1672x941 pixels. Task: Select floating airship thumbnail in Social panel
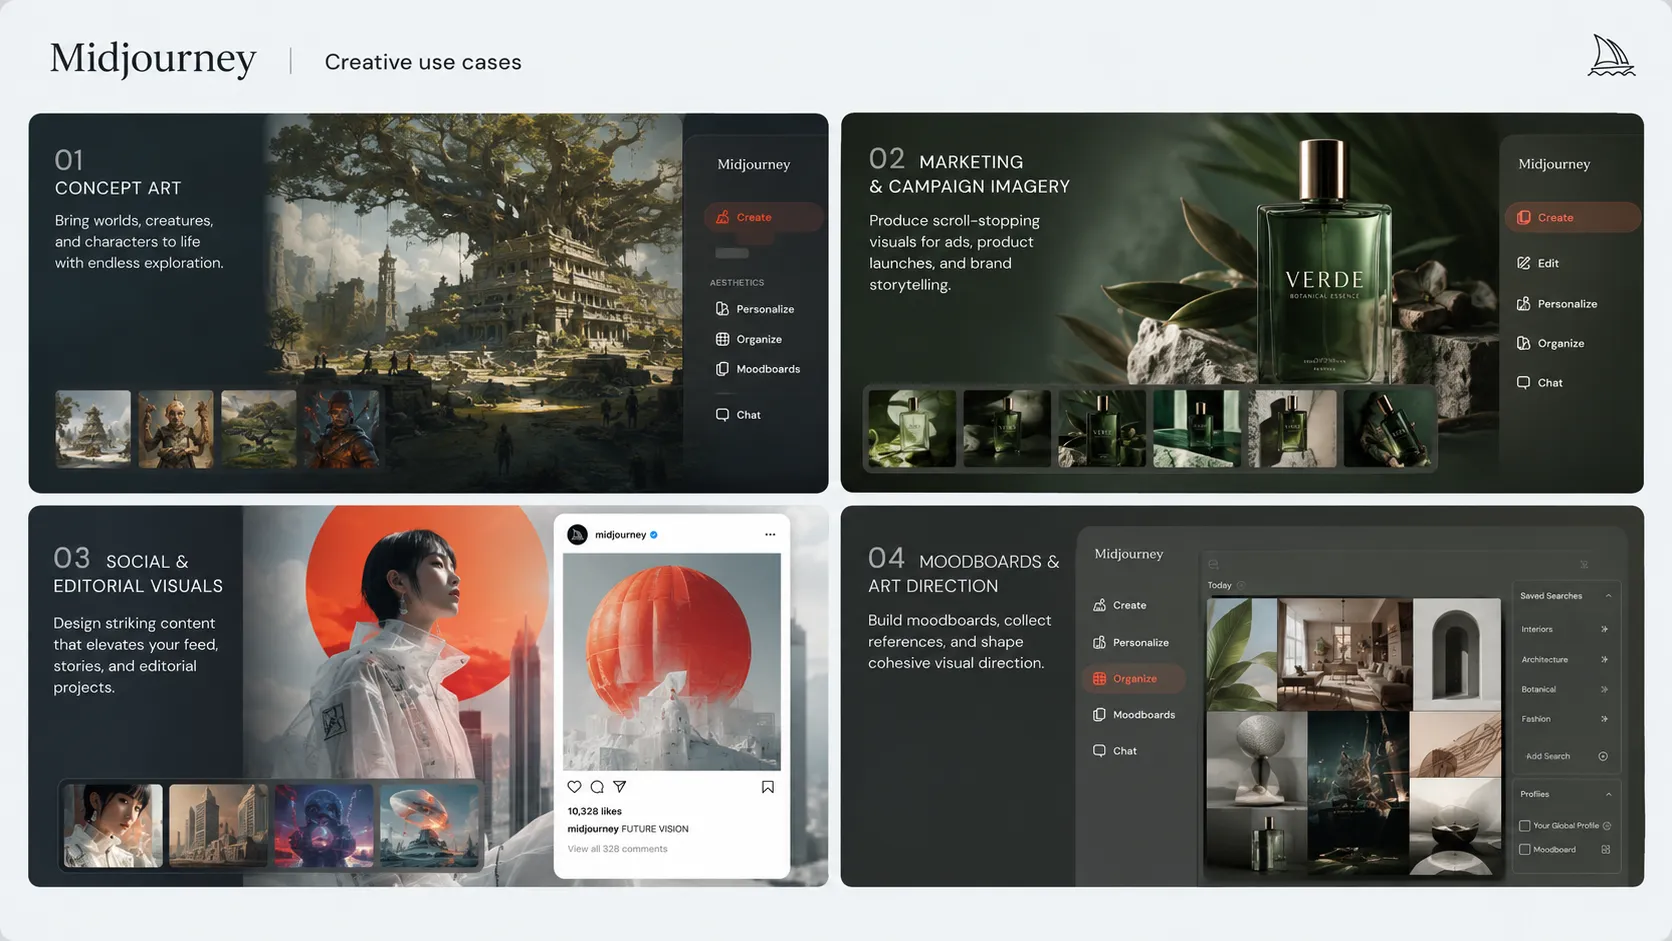click(429, 825)
